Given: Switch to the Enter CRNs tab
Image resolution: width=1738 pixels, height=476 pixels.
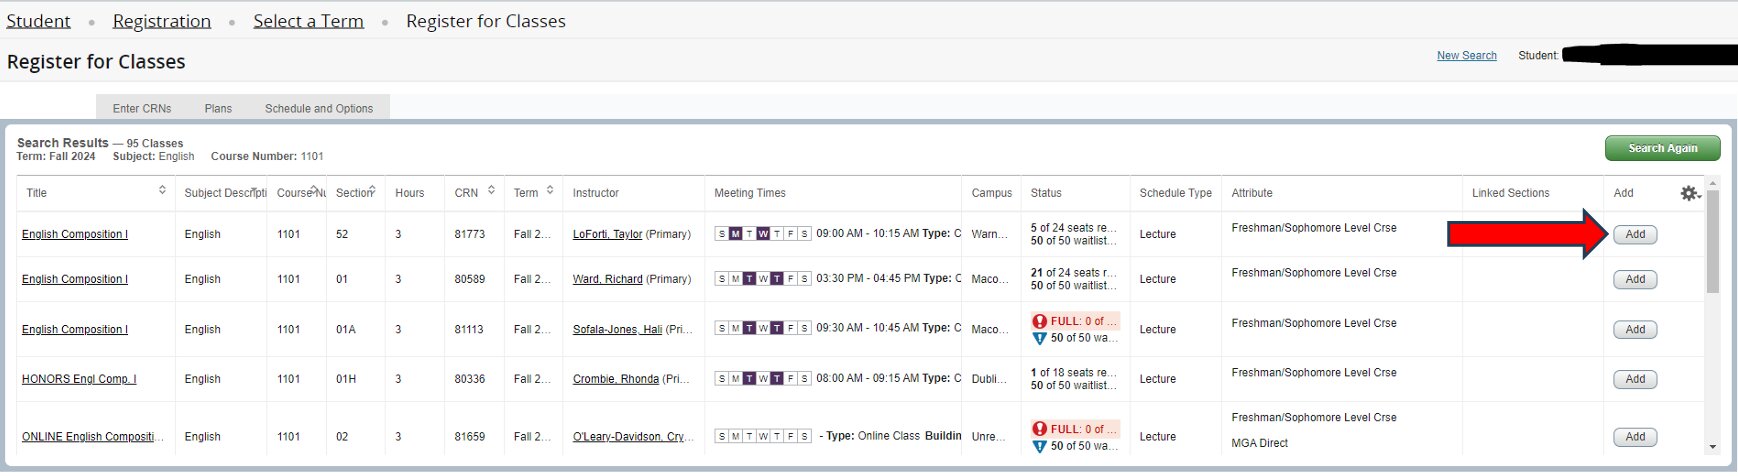Looking at the screenshot, I should (142, 108).
